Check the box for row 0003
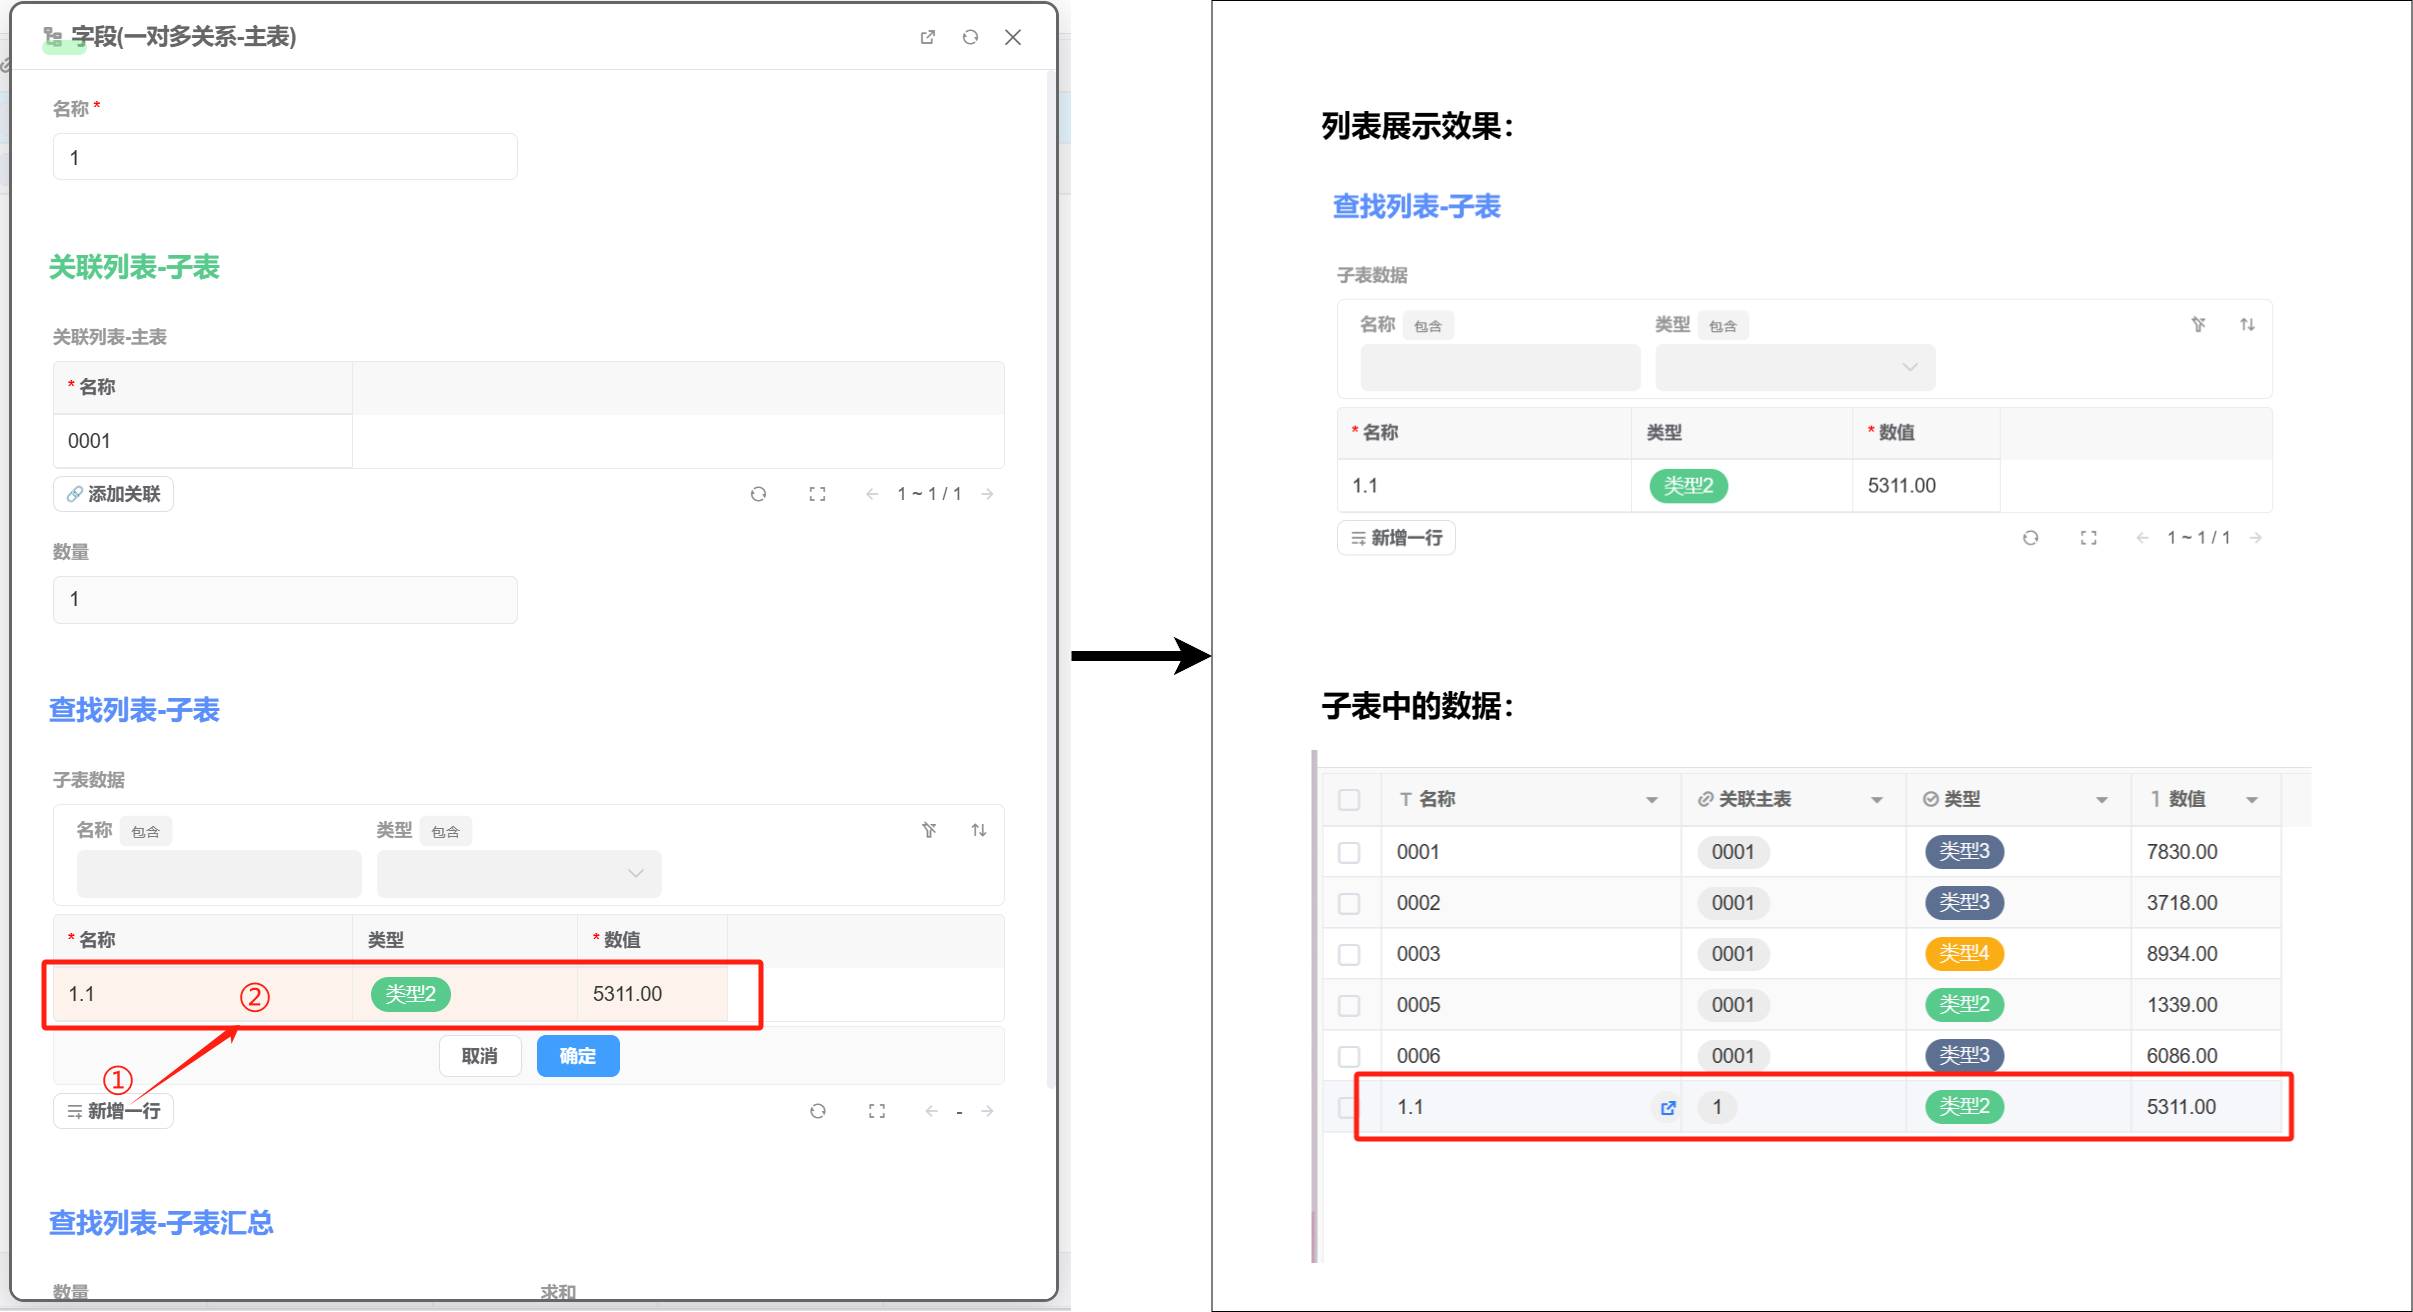The height and width of the screenshot is (1312, 2413). (x=1349, y=954)
